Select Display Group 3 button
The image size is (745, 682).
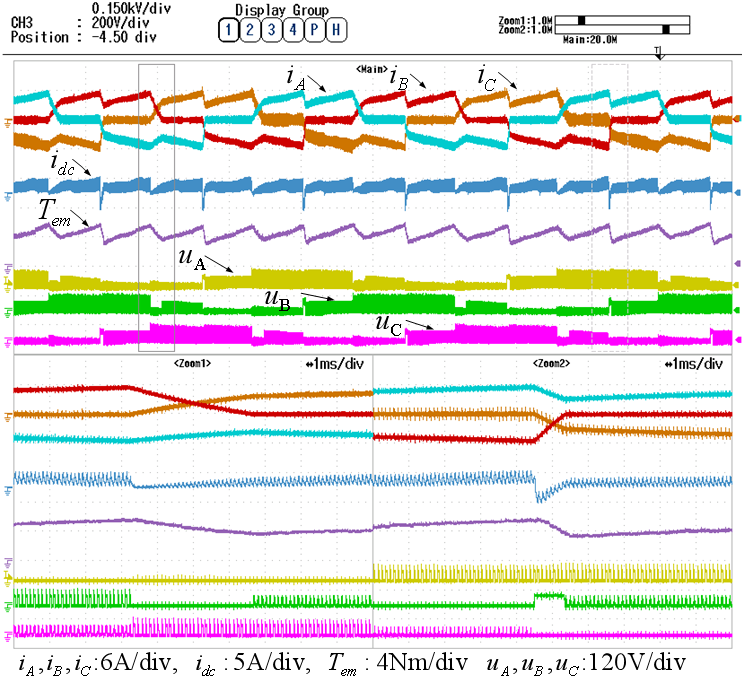click(x=271, y=30)
